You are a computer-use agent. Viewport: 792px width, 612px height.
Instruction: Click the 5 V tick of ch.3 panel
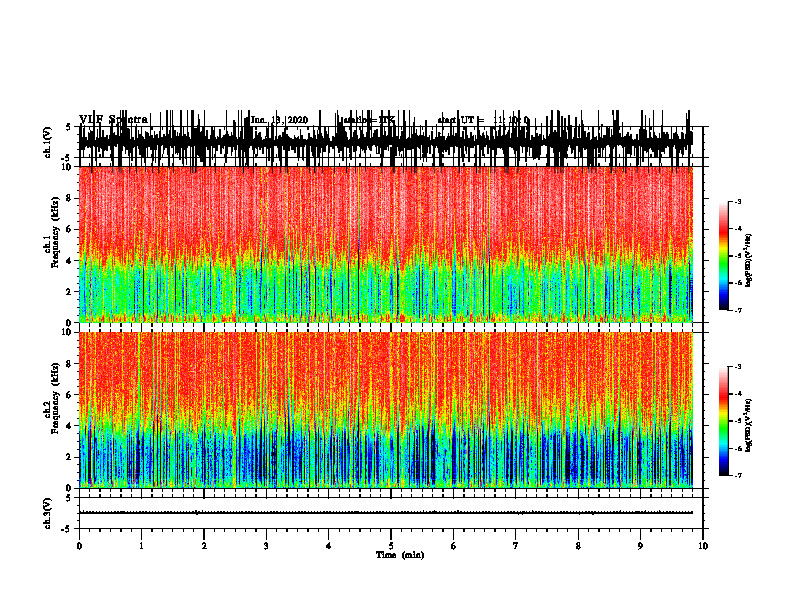tap(68, 498)
